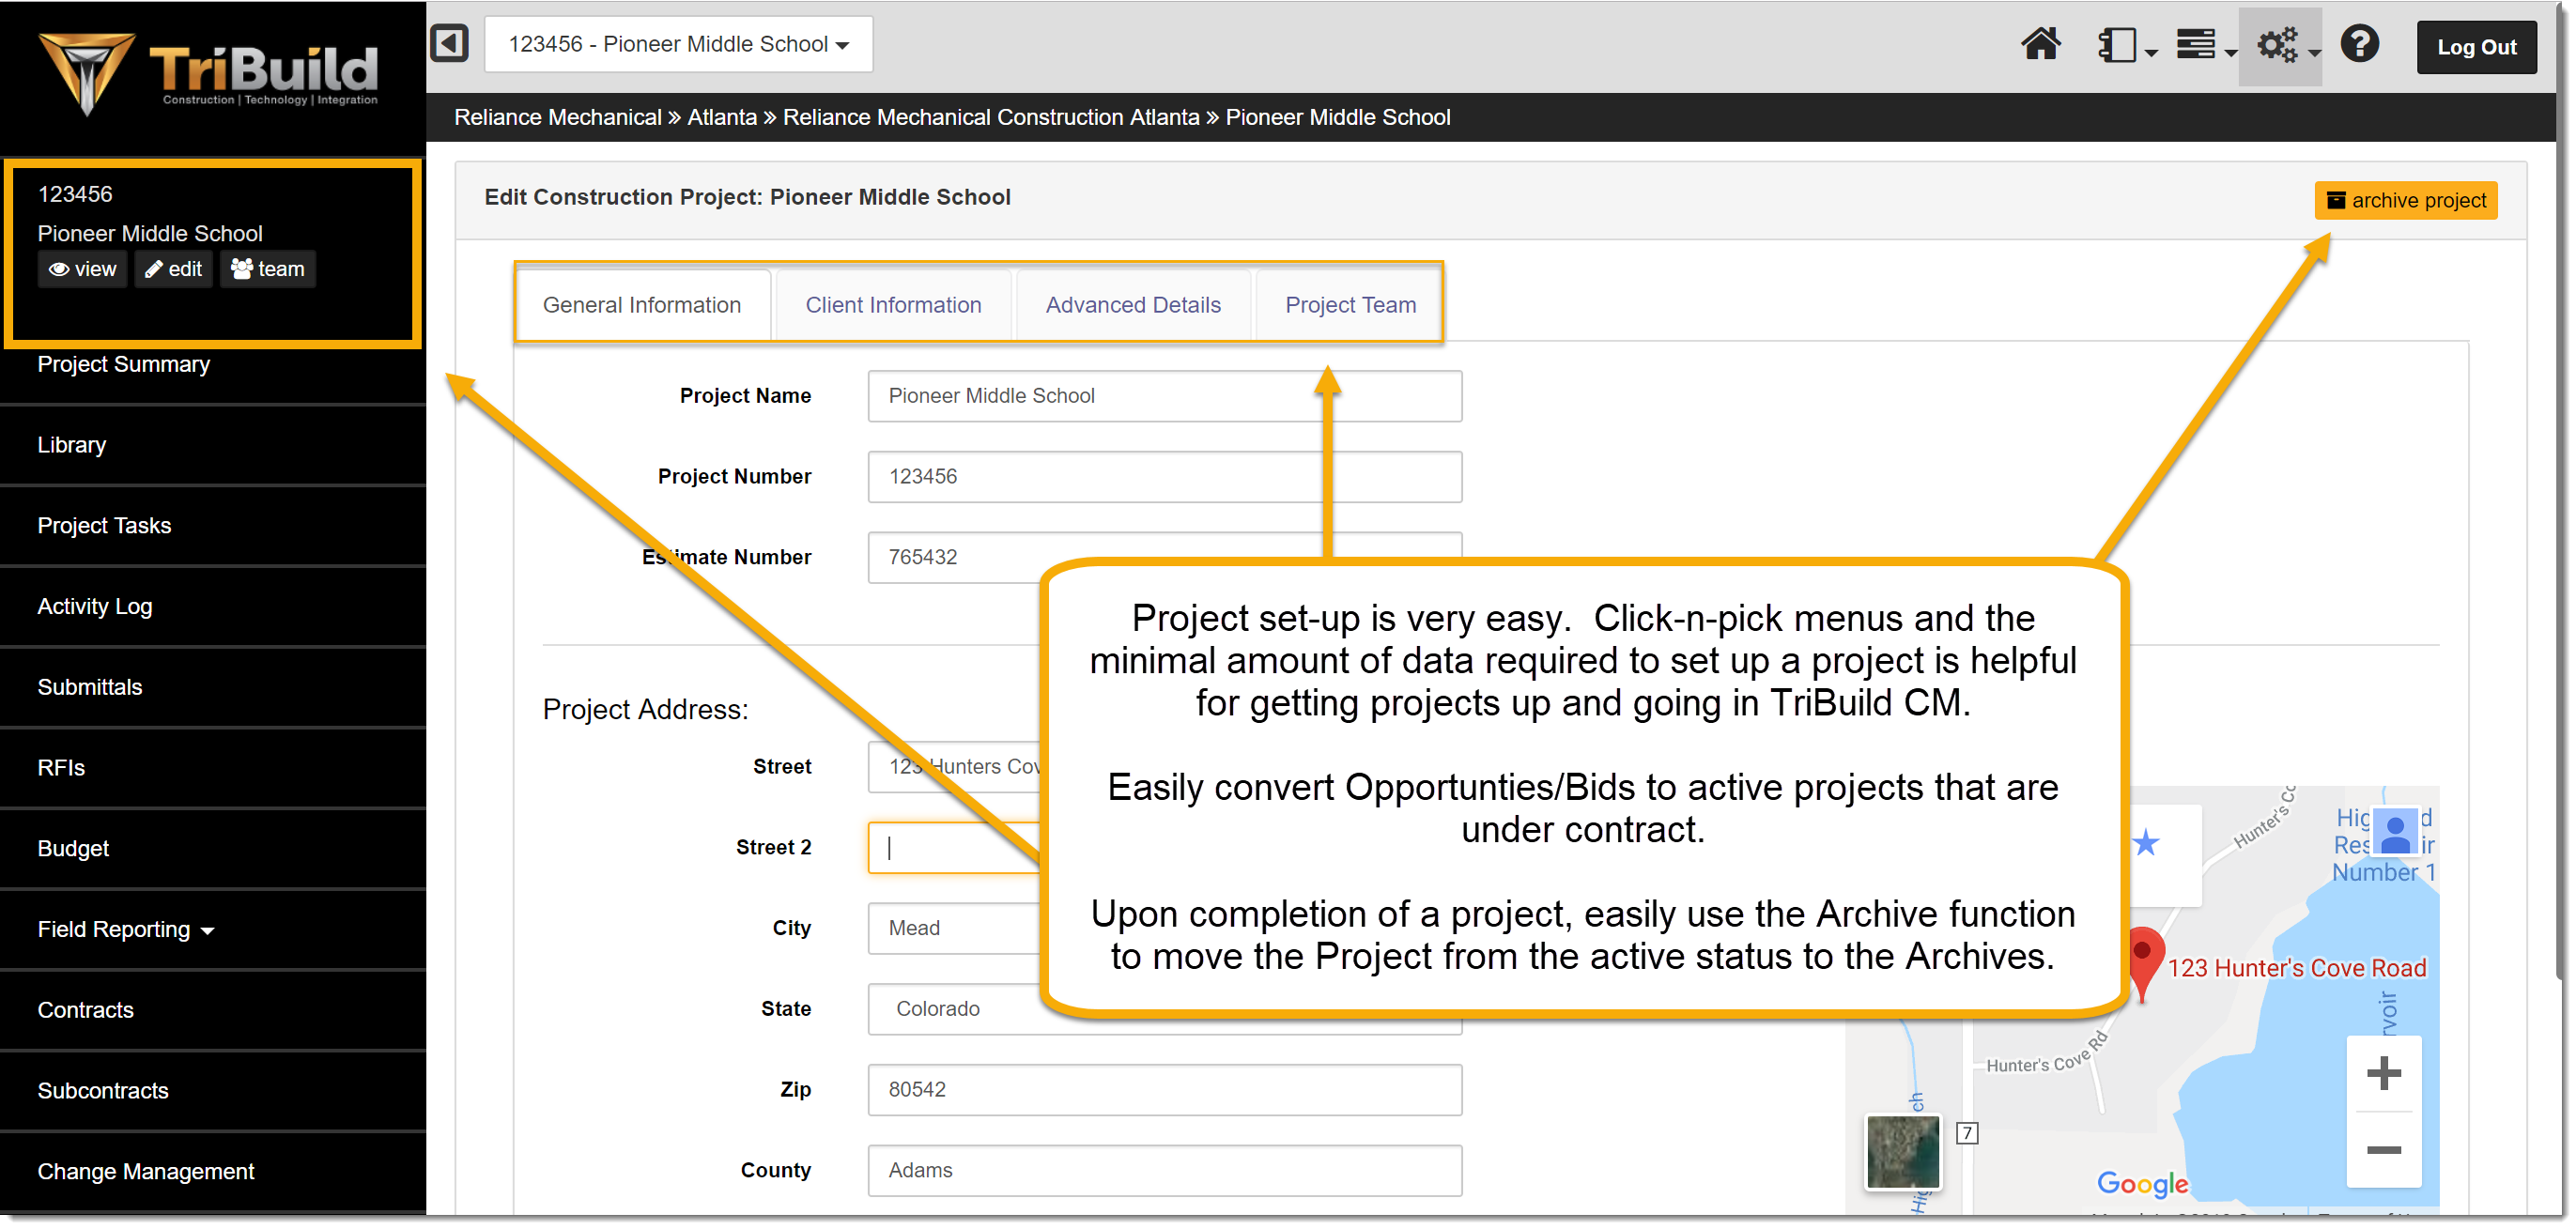
Task: Open Submittals in the sidebar
Action: coord(90,687)
